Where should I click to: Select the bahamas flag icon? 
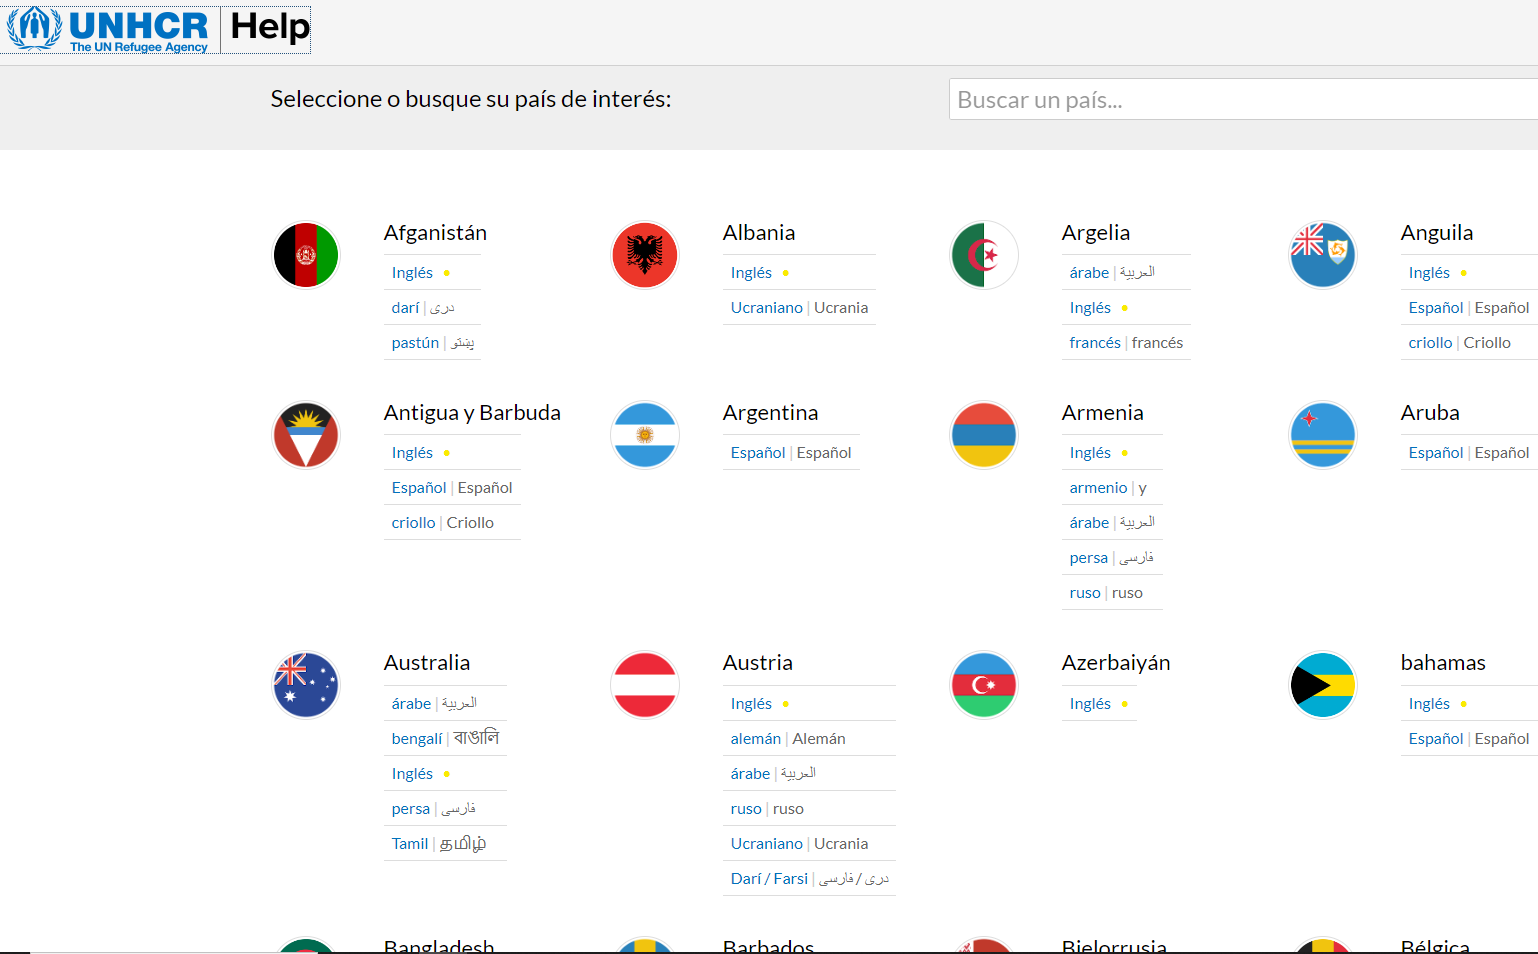(1323, 685)
